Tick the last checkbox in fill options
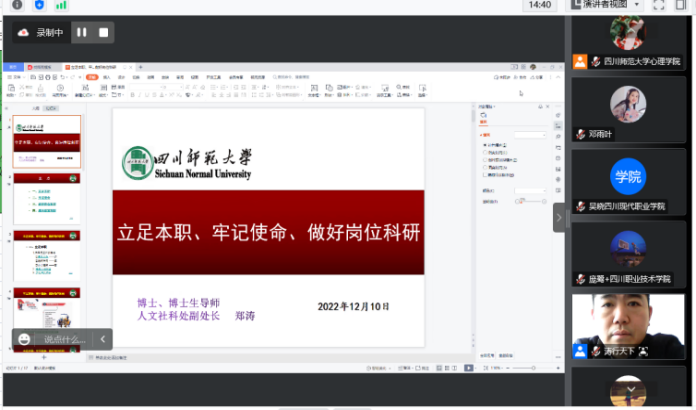Viewport: 696px width, 410px height. pyautogui.click(x=485, y=174)
